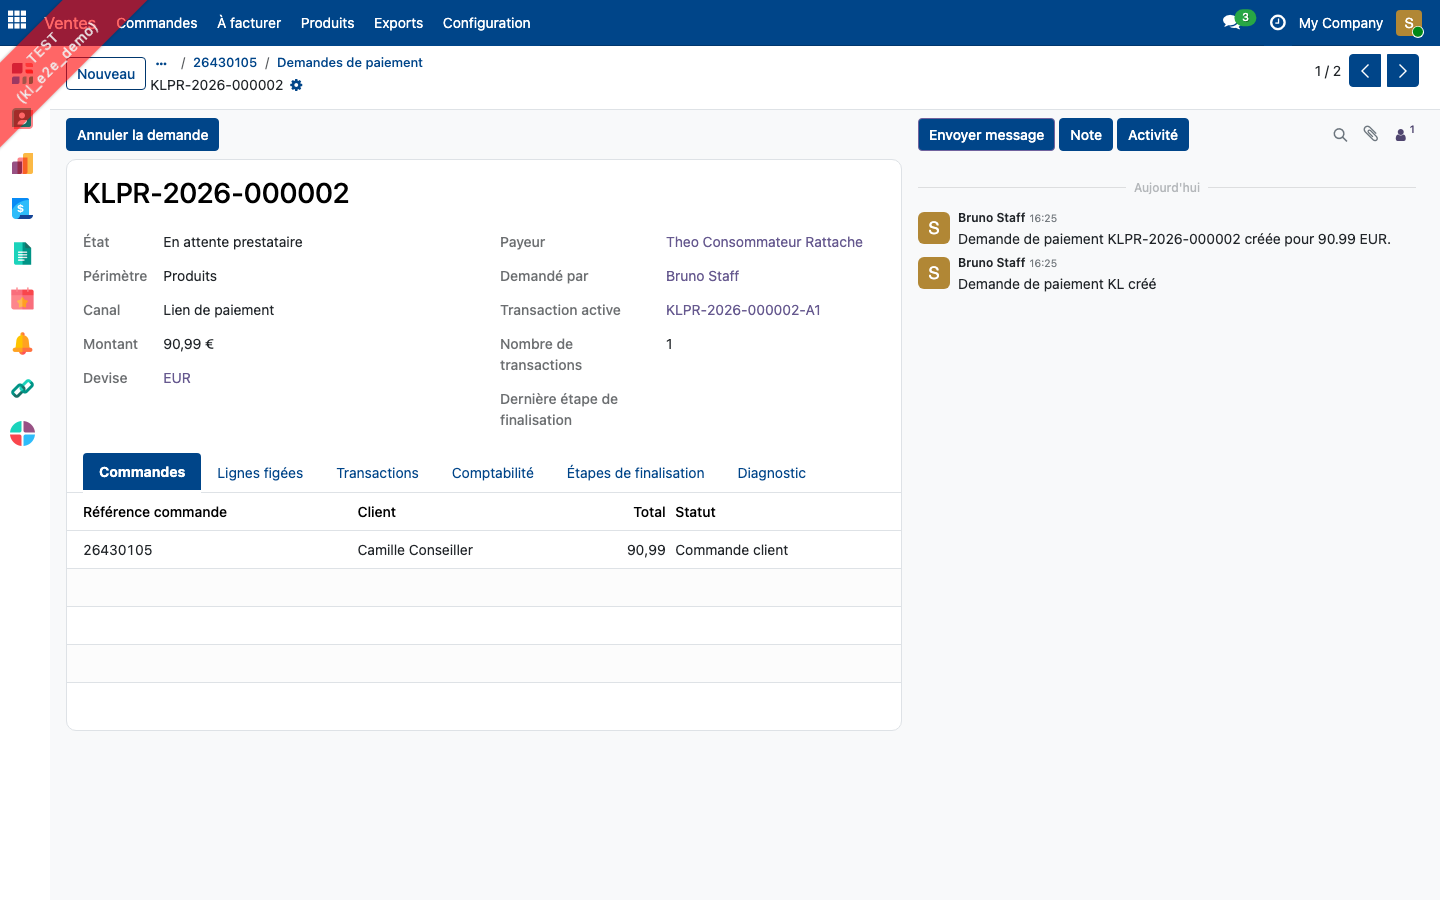Open the À facturer menu
1440x900 pixels.
pos(249,23)
